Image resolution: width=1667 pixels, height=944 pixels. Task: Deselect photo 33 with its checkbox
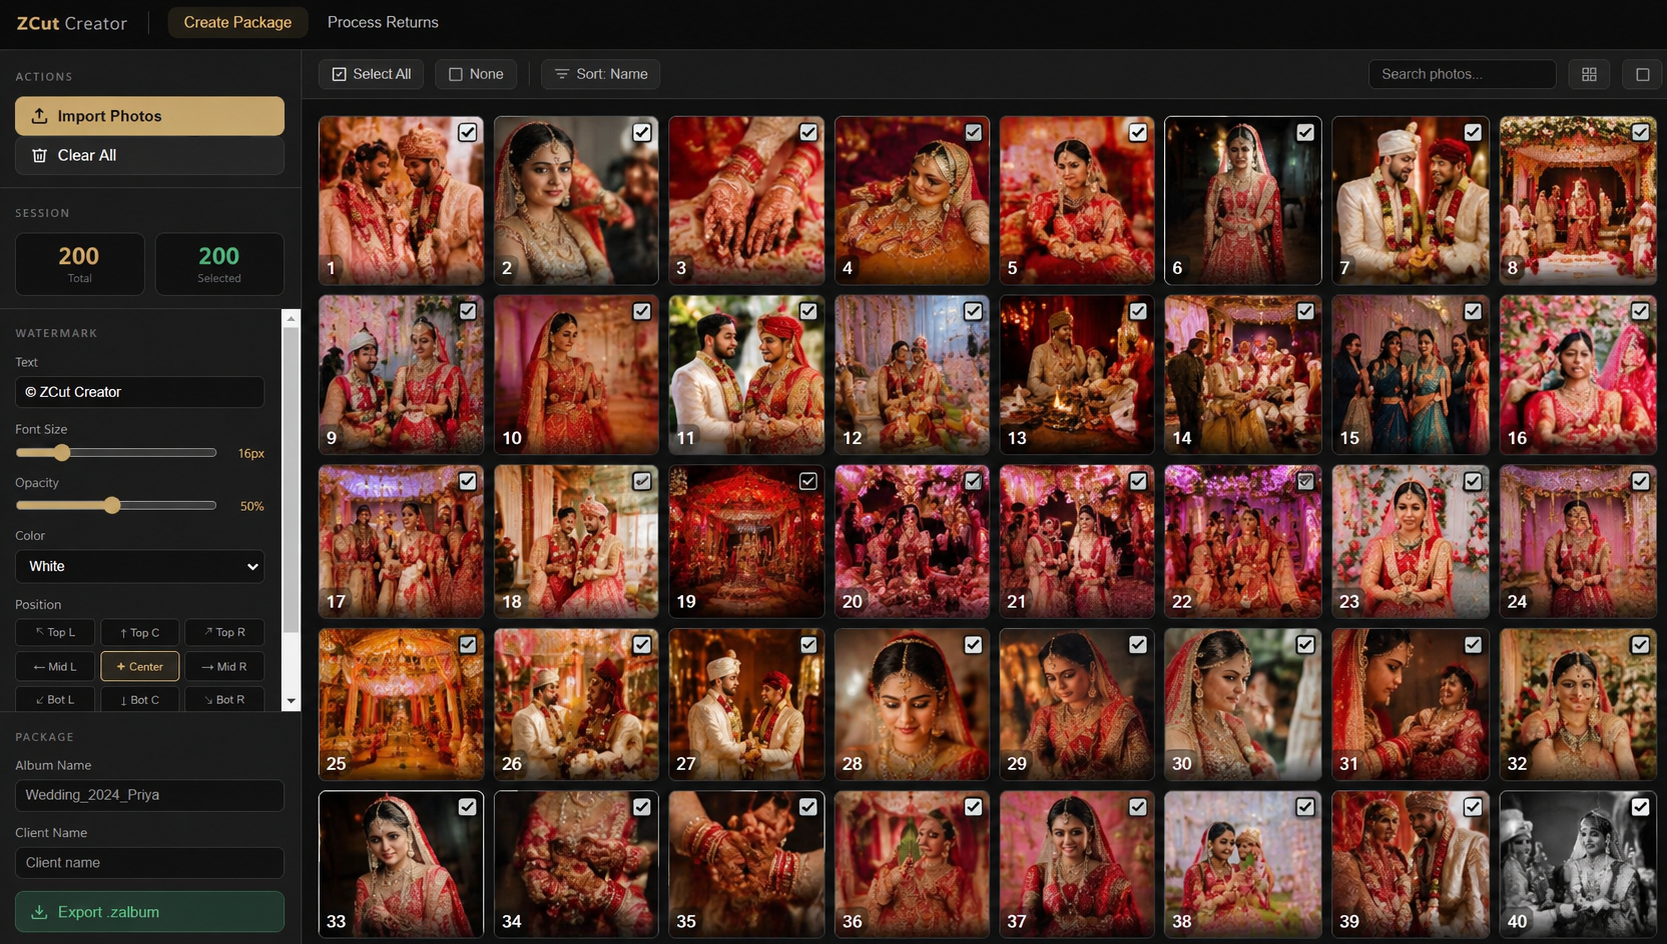[467, 807]
